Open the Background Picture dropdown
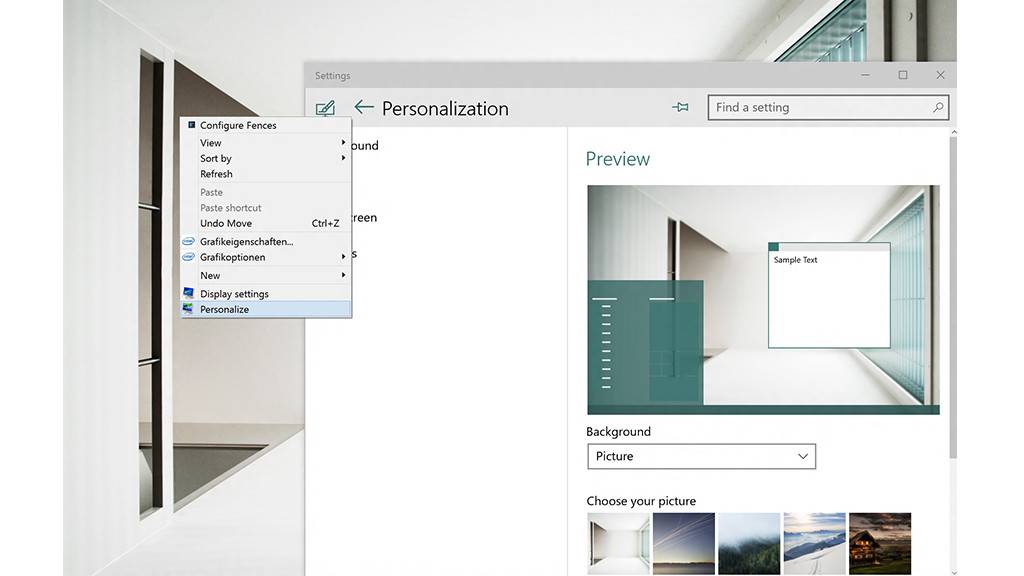This screenshot has width=1024, height=576. 701,456
